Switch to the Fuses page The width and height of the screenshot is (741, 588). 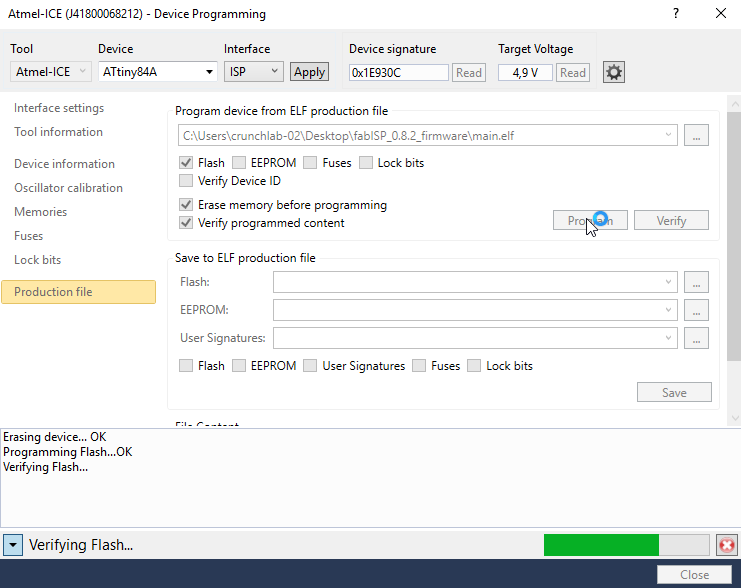point(28,236)
